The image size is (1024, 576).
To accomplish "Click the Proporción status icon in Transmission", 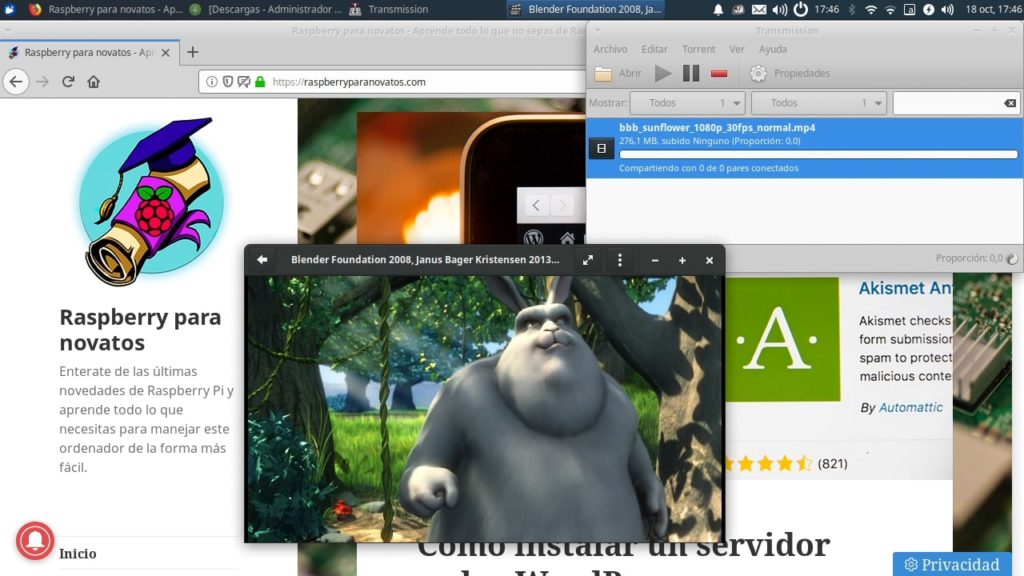I will 1012,259.
